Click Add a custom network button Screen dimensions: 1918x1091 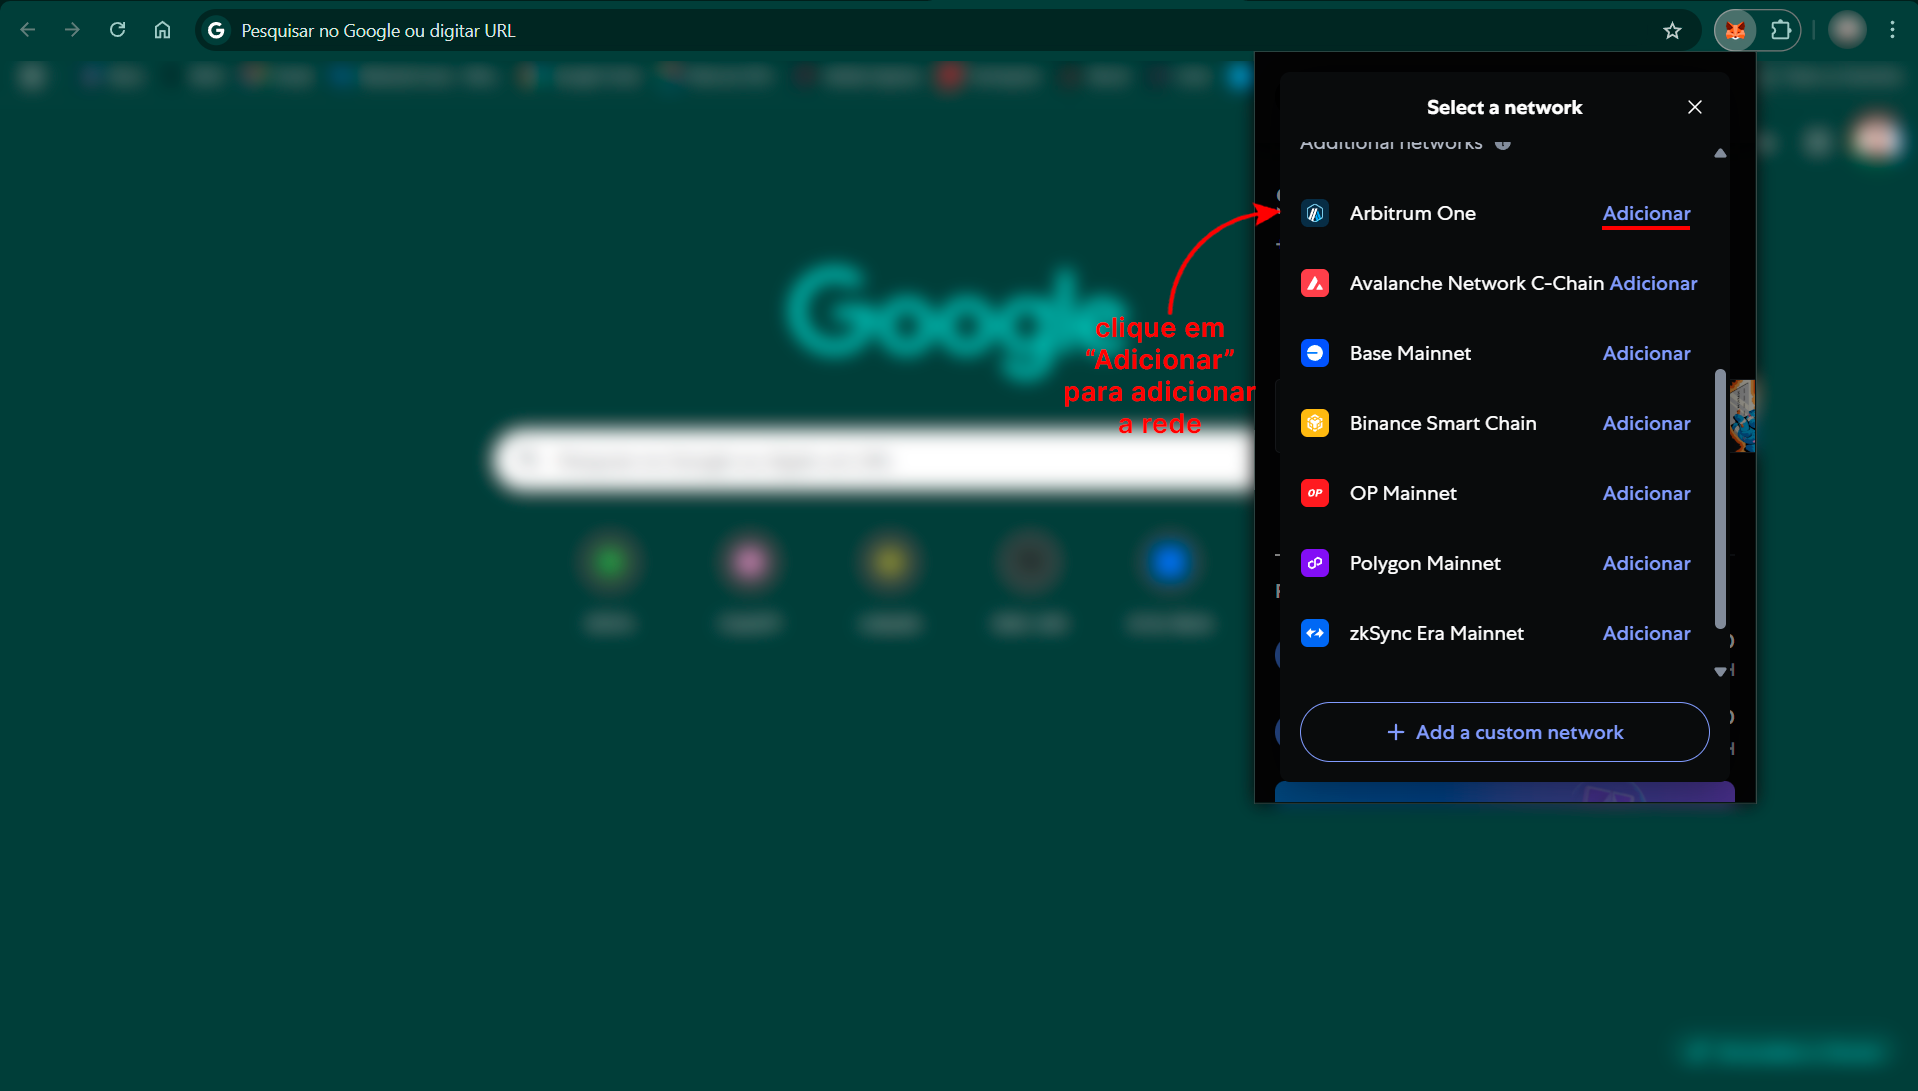click(1504, 732)
